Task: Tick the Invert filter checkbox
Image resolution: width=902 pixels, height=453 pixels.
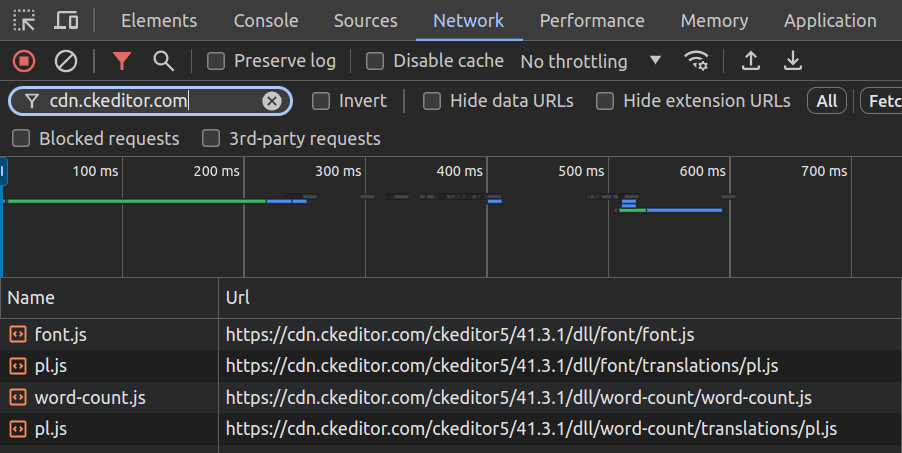Action: pyautogui.click(x=321, y=100)
